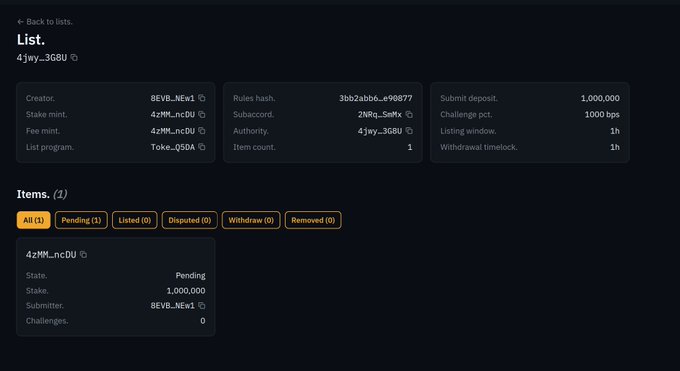
Task: Click the item Challenges value 0
Action: (203, 321)
